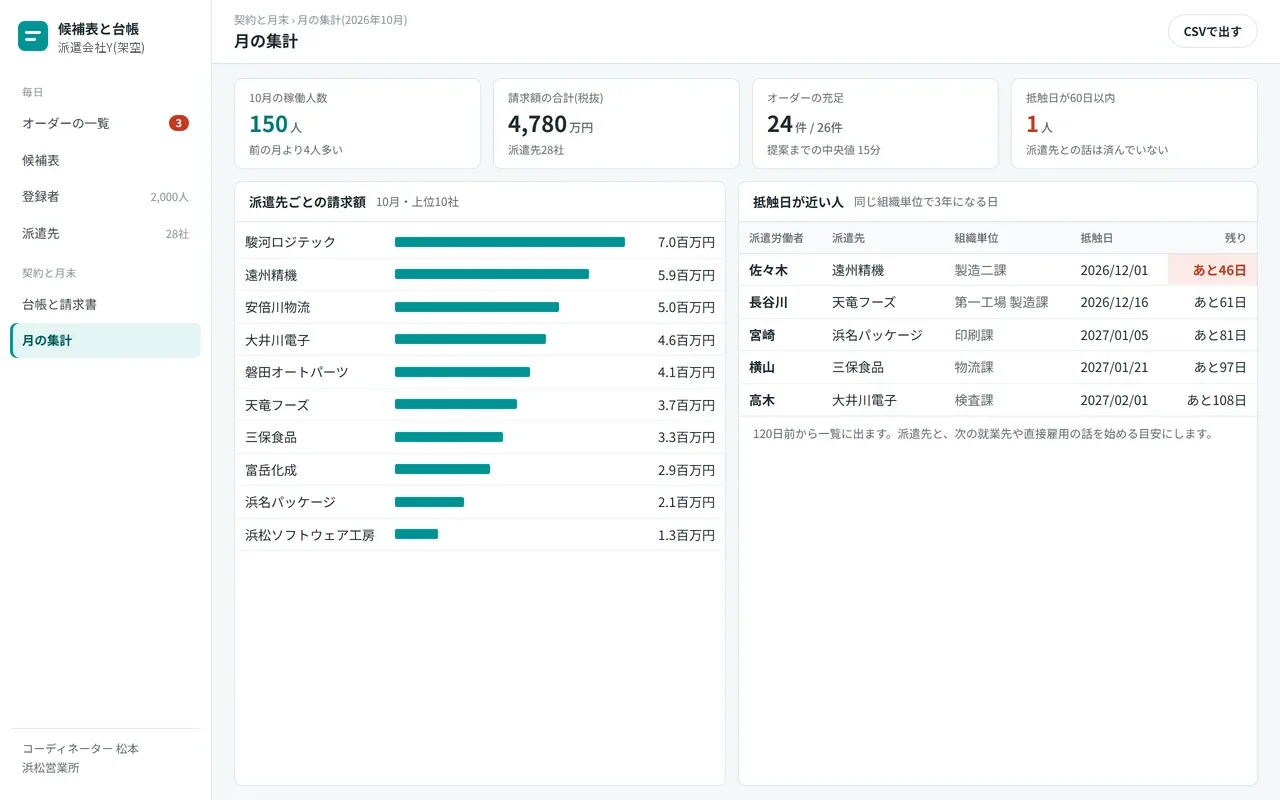Click the 遠州精機 bar in the chart

(x=492, y=274)
